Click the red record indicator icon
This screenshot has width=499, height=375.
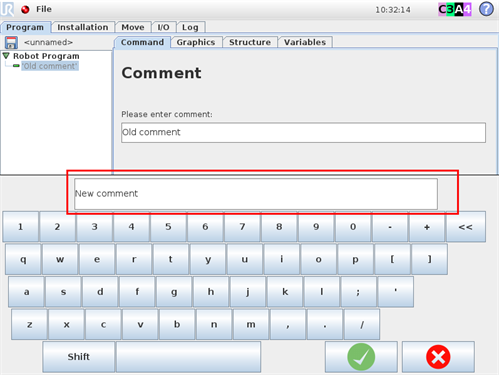[x=25, y=9]
